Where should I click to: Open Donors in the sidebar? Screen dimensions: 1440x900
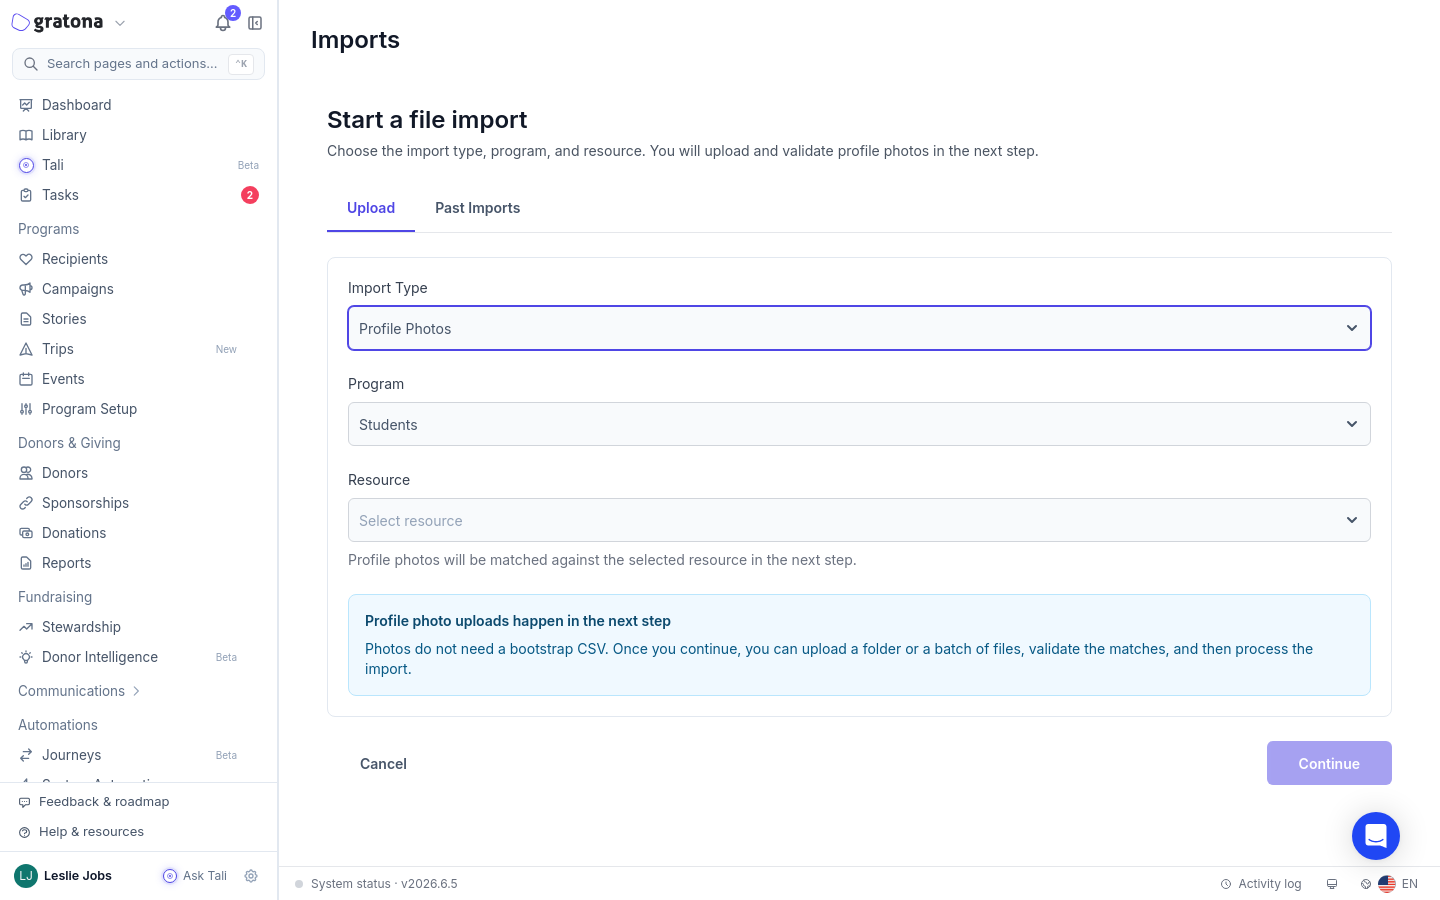pos(138,473)
